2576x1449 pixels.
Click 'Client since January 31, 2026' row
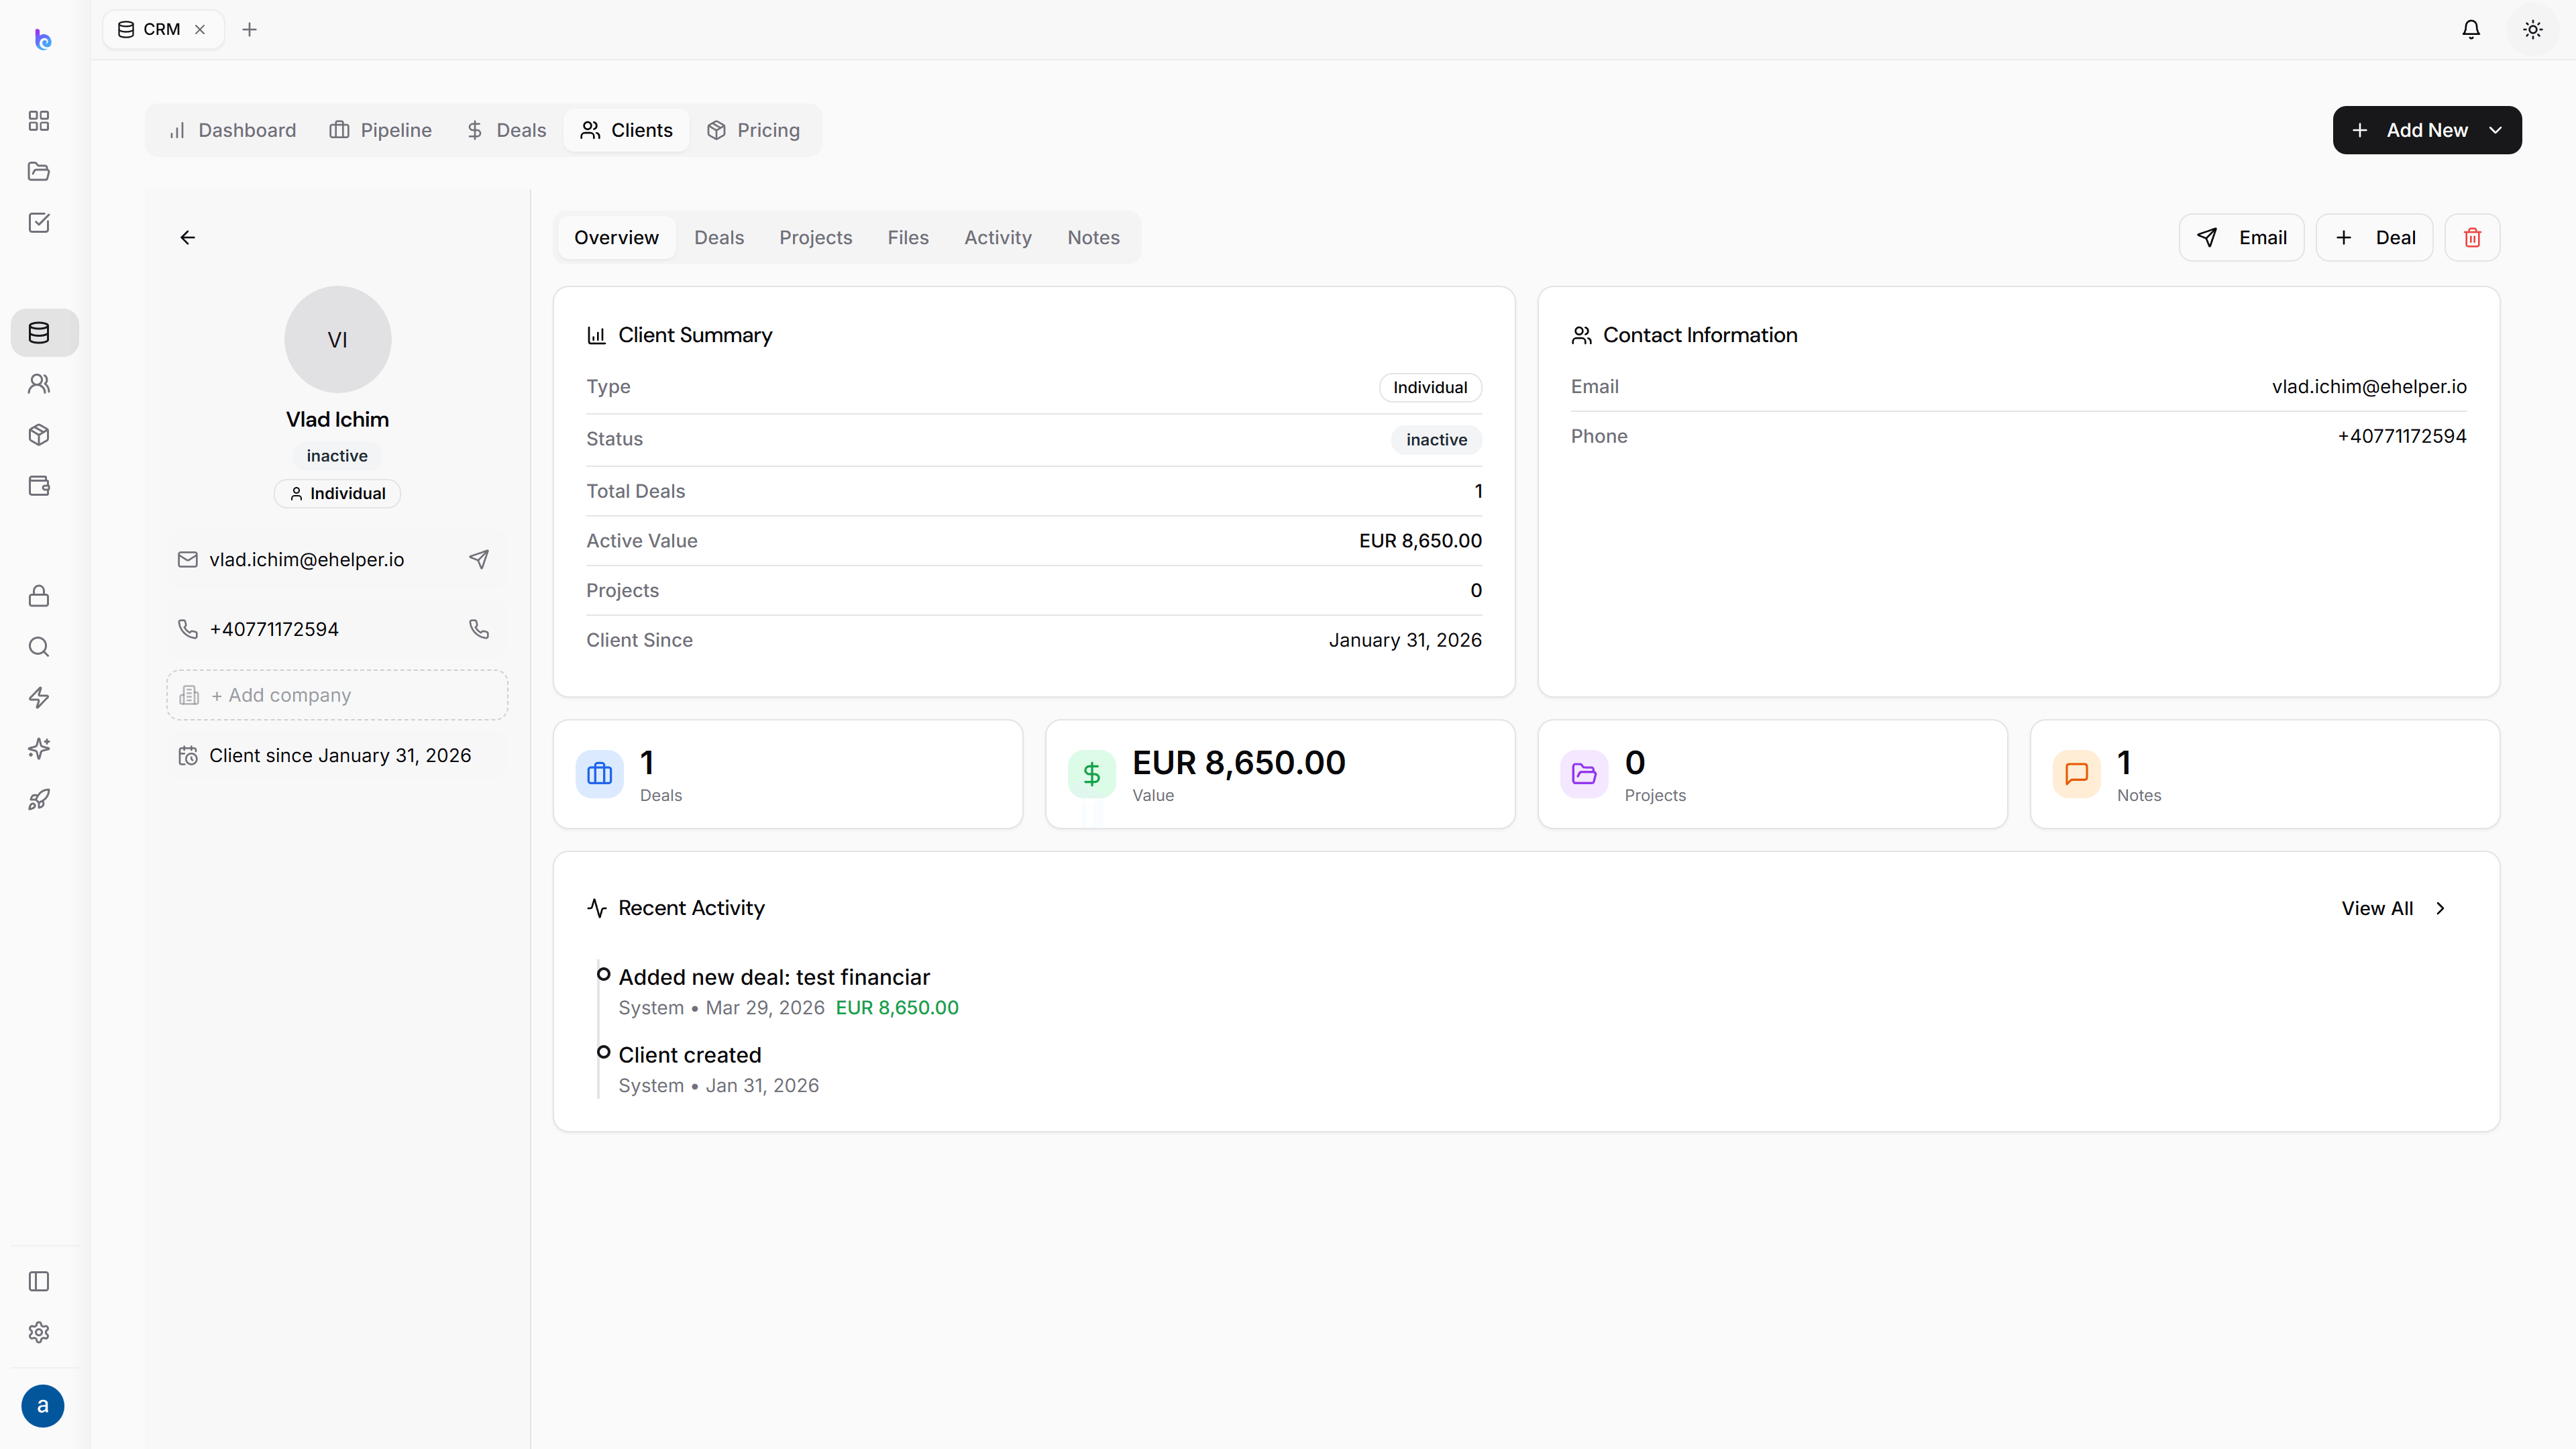(337, 756)
